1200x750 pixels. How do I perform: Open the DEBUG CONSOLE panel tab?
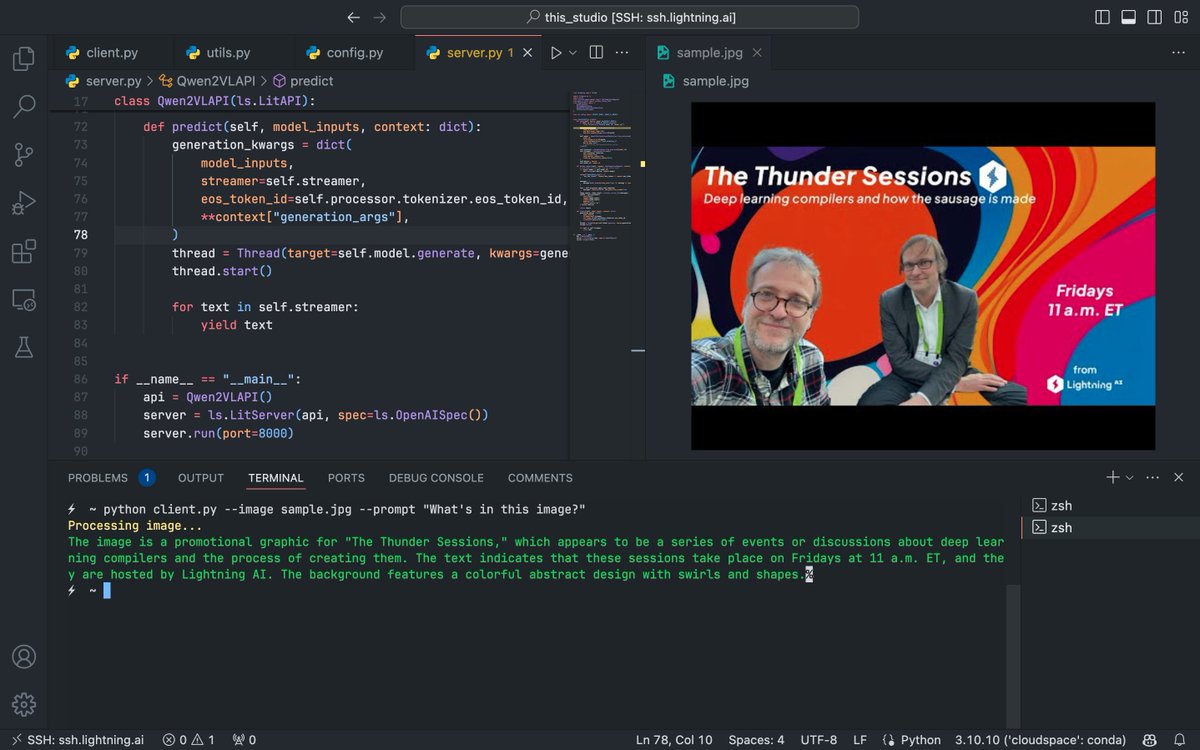click(x=436, y=478)
